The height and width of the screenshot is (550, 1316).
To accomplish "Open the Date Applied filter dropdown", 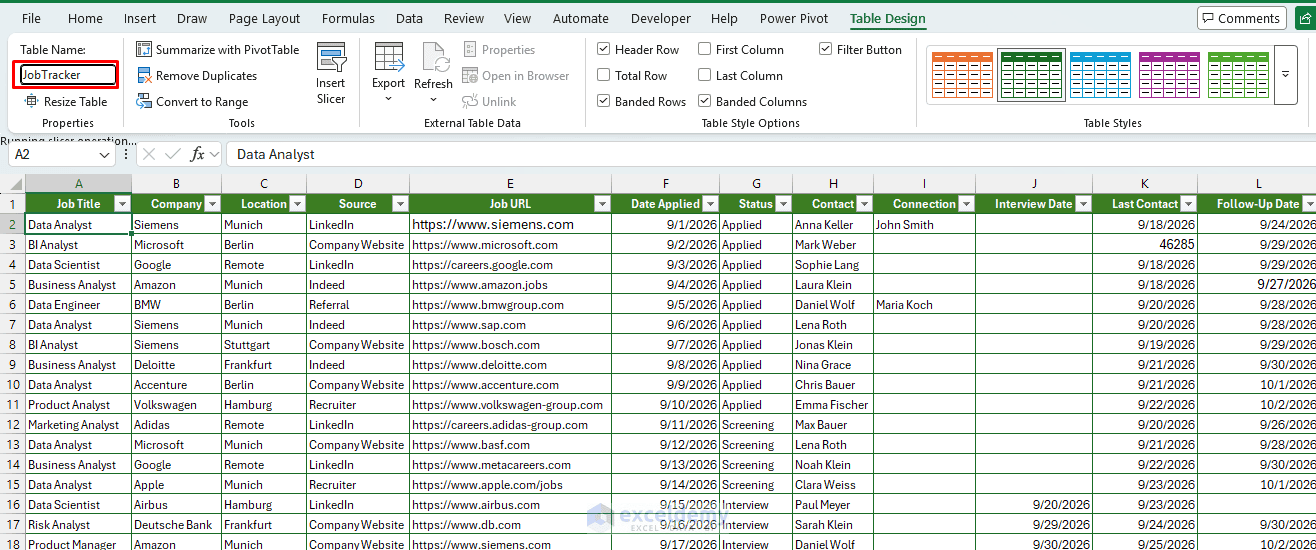I will click(x=710, y=204).
